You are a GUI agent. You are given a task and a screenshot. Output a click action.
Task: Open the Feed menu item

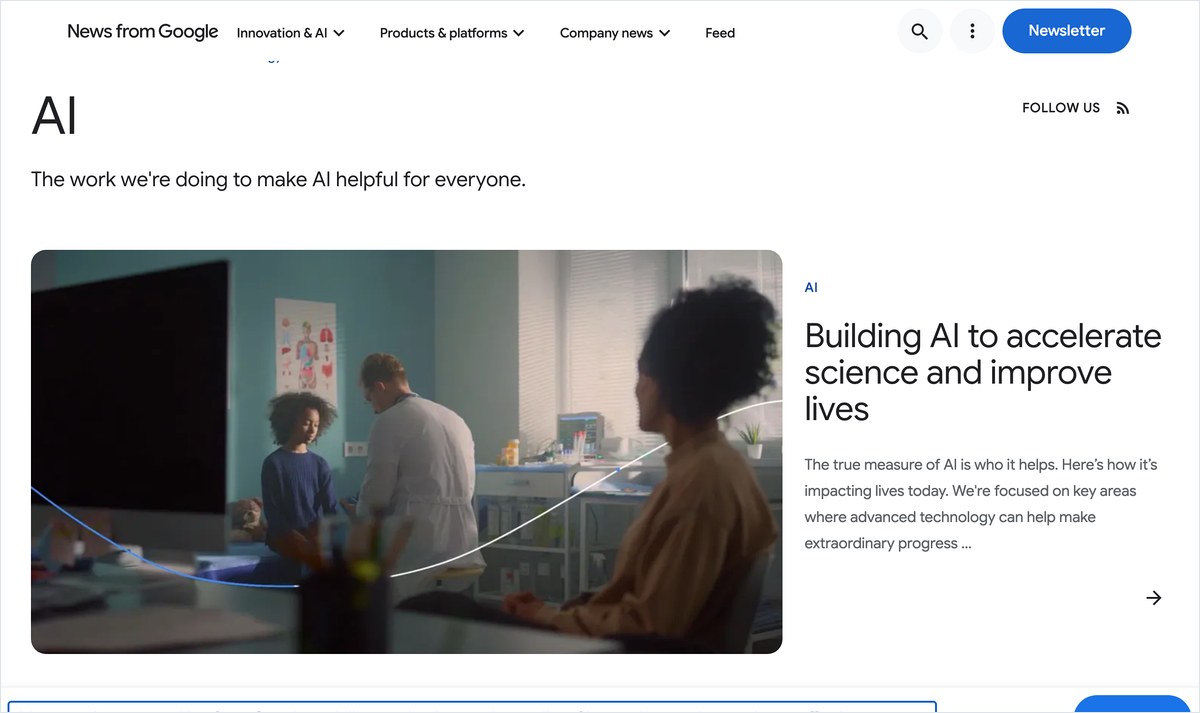tap(720, 33)
